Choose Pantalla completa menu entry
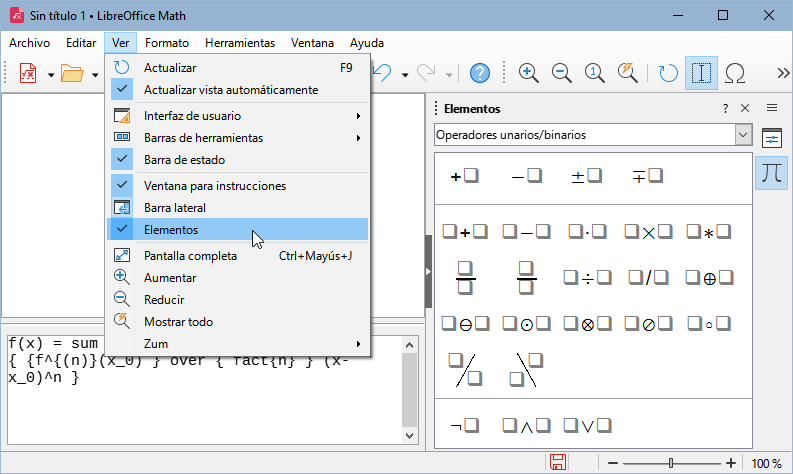 (x=238, y=255)
